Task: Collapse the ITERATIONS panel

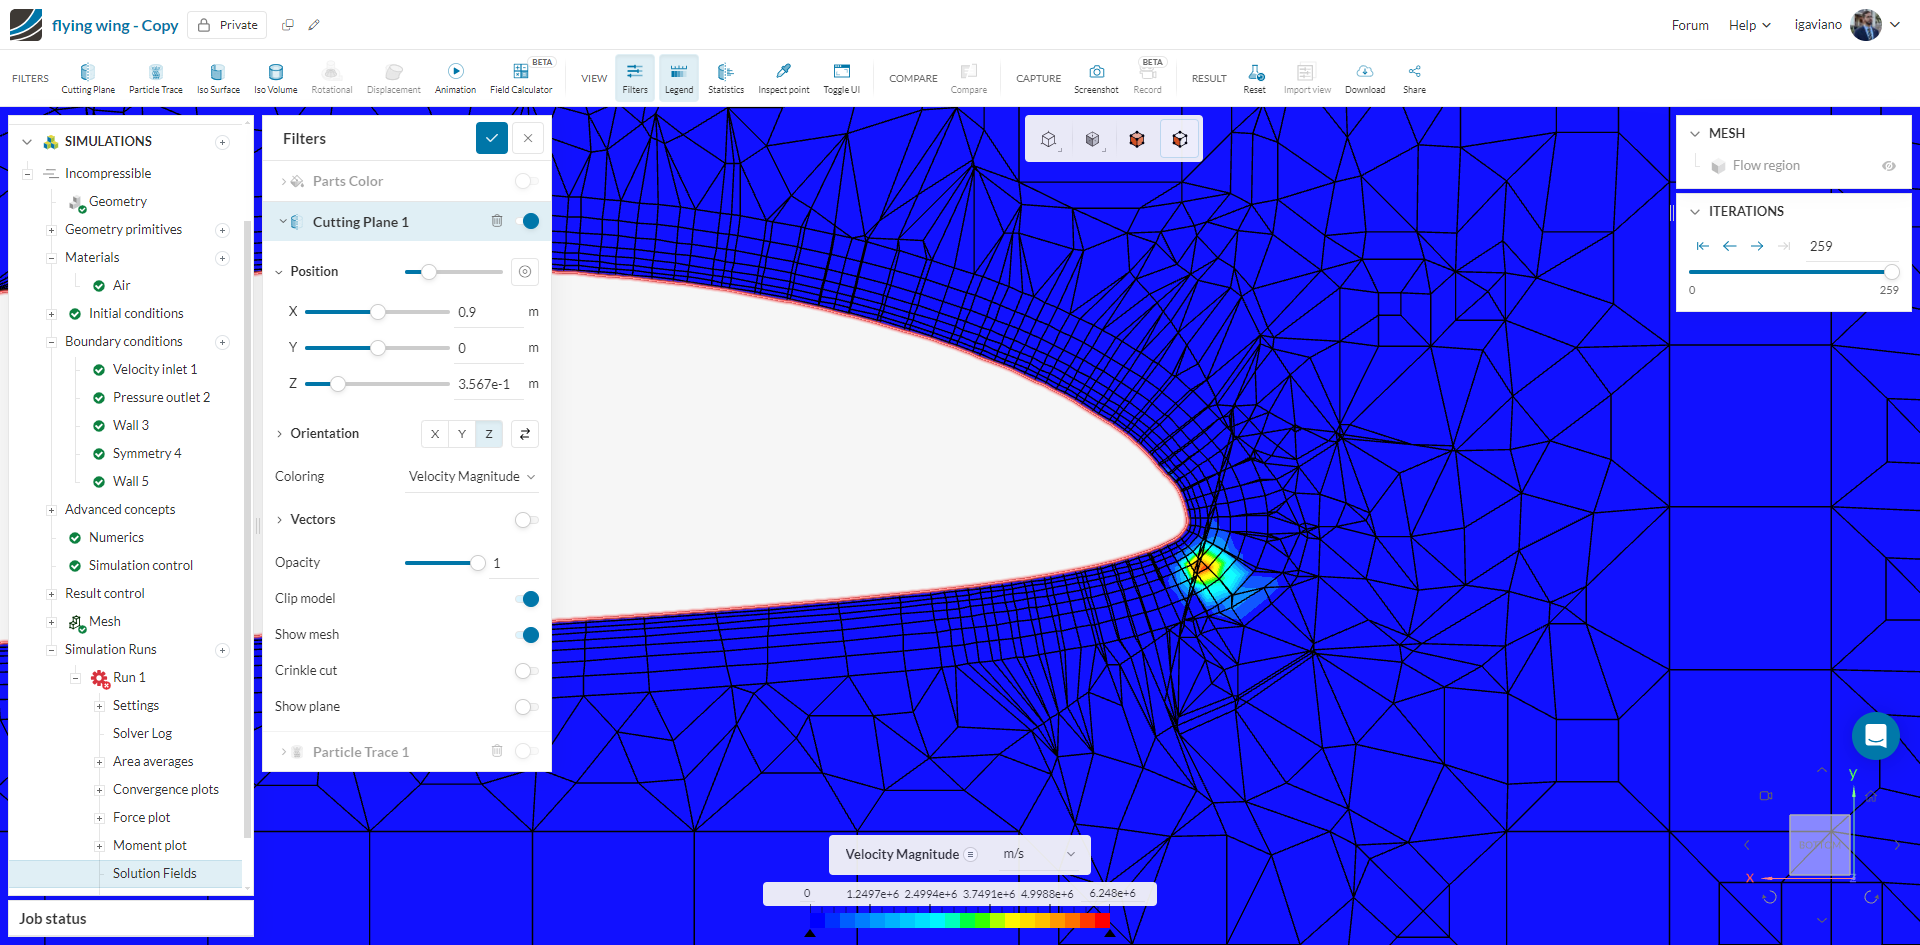Action: (1695, 212)
